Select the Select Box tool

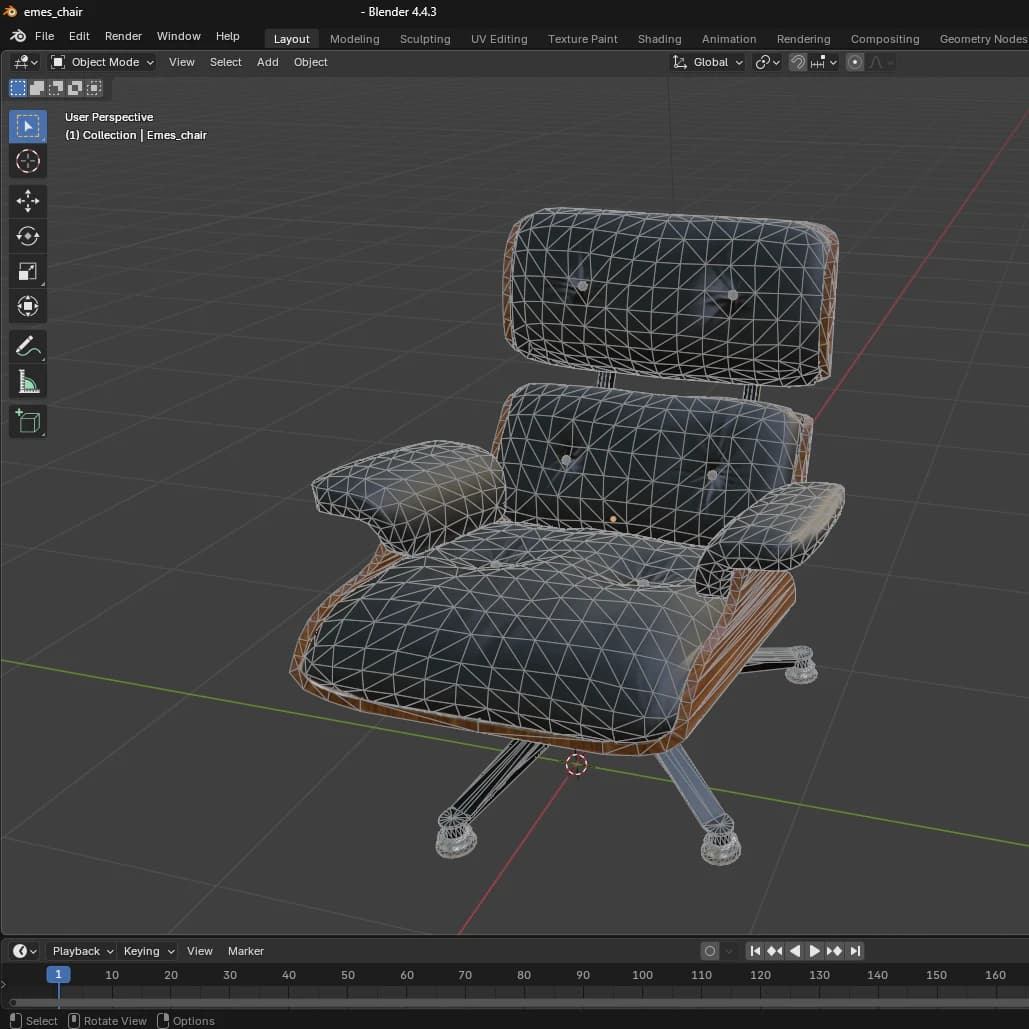coord(28,126)
